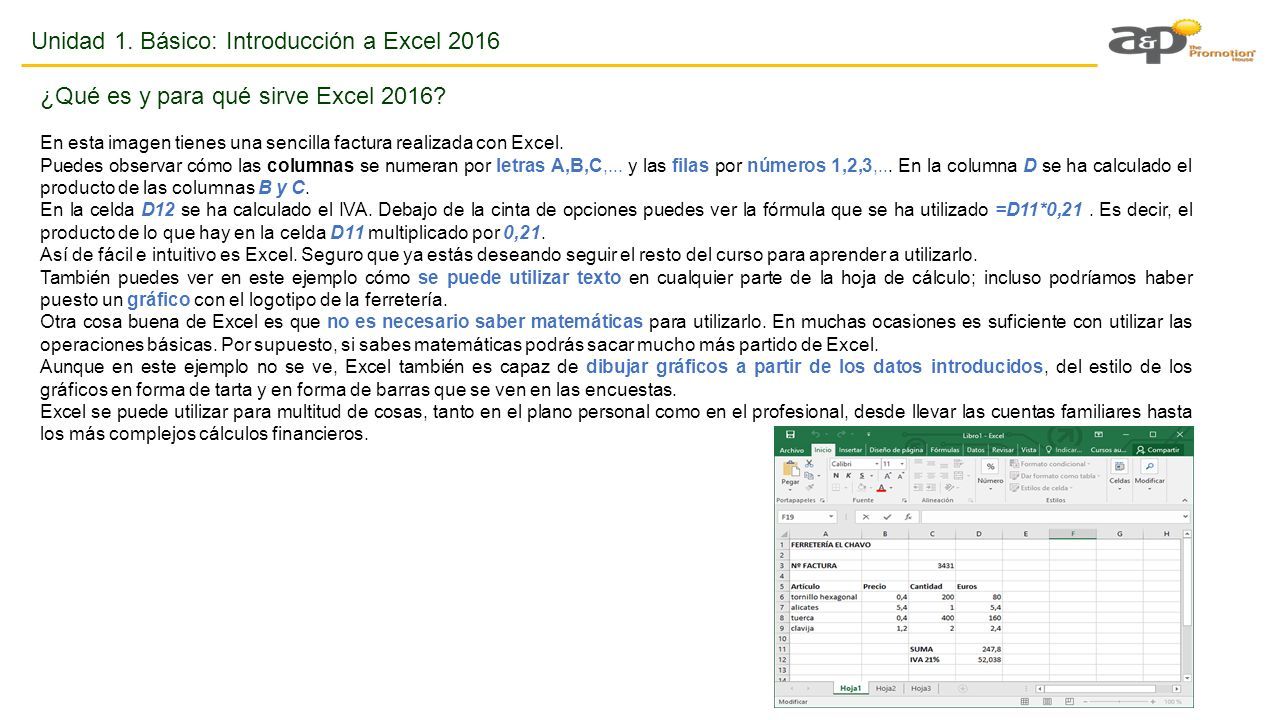Switch to the Hoja2 sheet tab
Image resolution: width=1280 pixels, height=720 pixels.
point(886,688)
